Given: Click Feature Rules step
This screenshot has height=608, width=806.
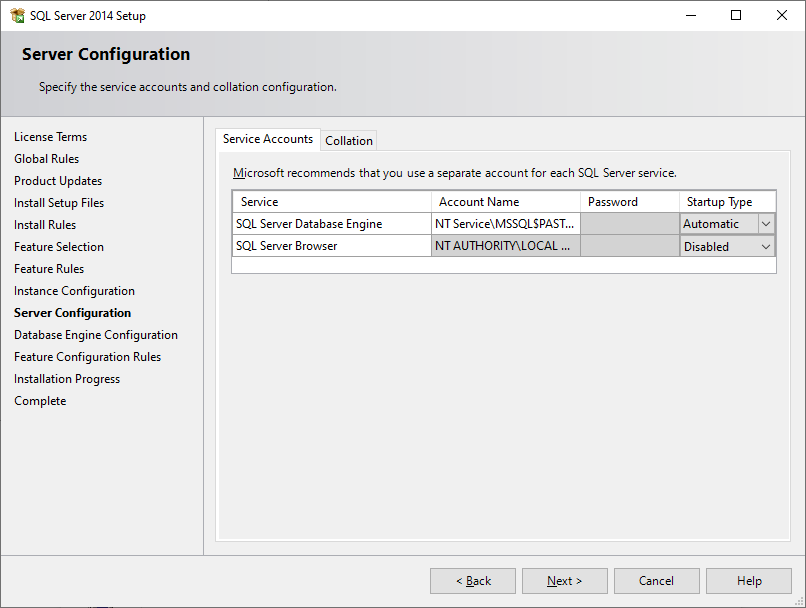Looking at the screenshot, I should [49, 269].
